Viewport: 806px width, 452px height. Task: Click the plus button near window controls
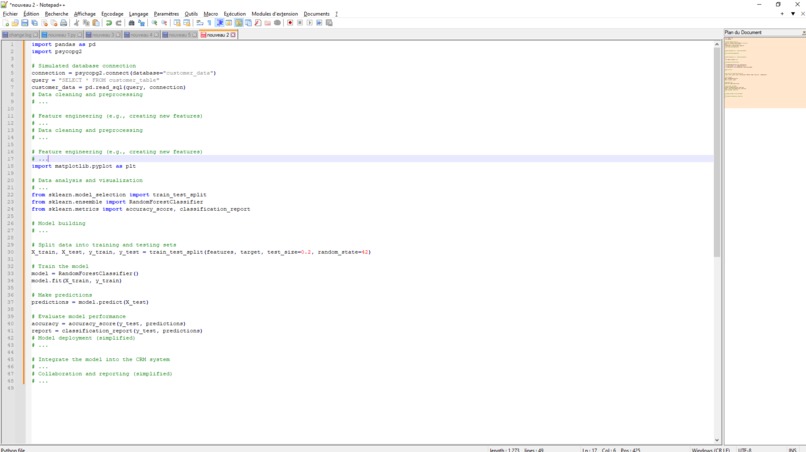(782, 14)
